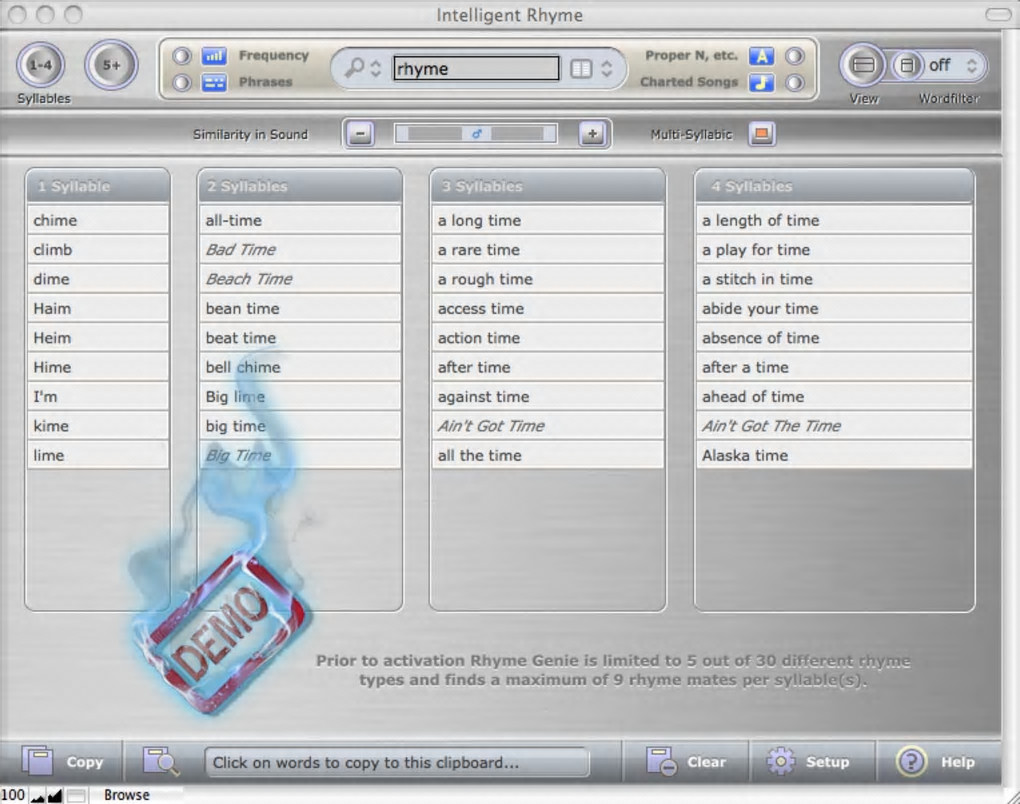Select the phrase 'access time'
The width and height of the screenshot is (1020, 804).
tap(548, 308)
